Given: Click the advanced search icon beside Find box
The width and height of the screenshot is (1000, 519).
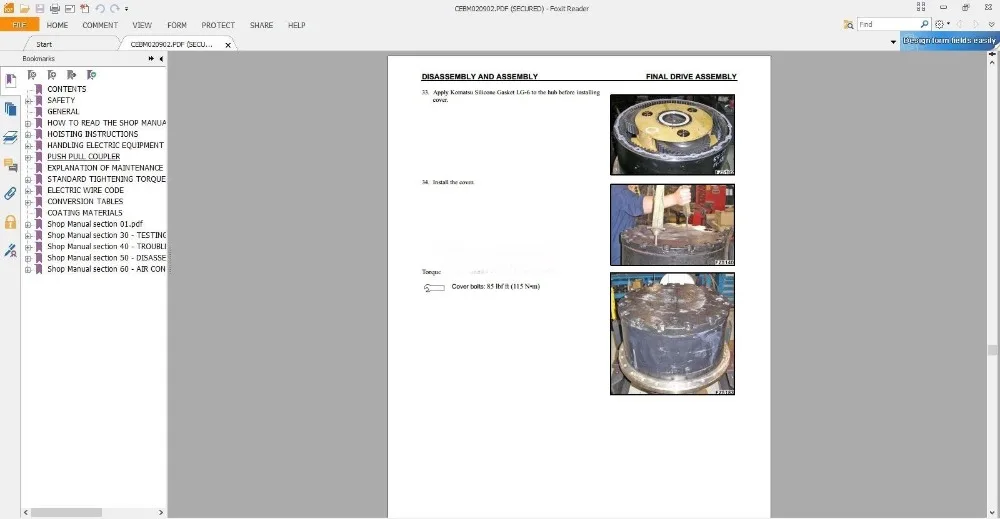Looking at the screenshot, I should click(x=848, y=24).
